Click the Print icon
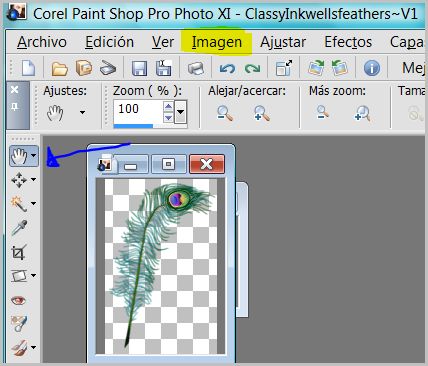This screenshot has width=428, height=366. pos(196,68)
